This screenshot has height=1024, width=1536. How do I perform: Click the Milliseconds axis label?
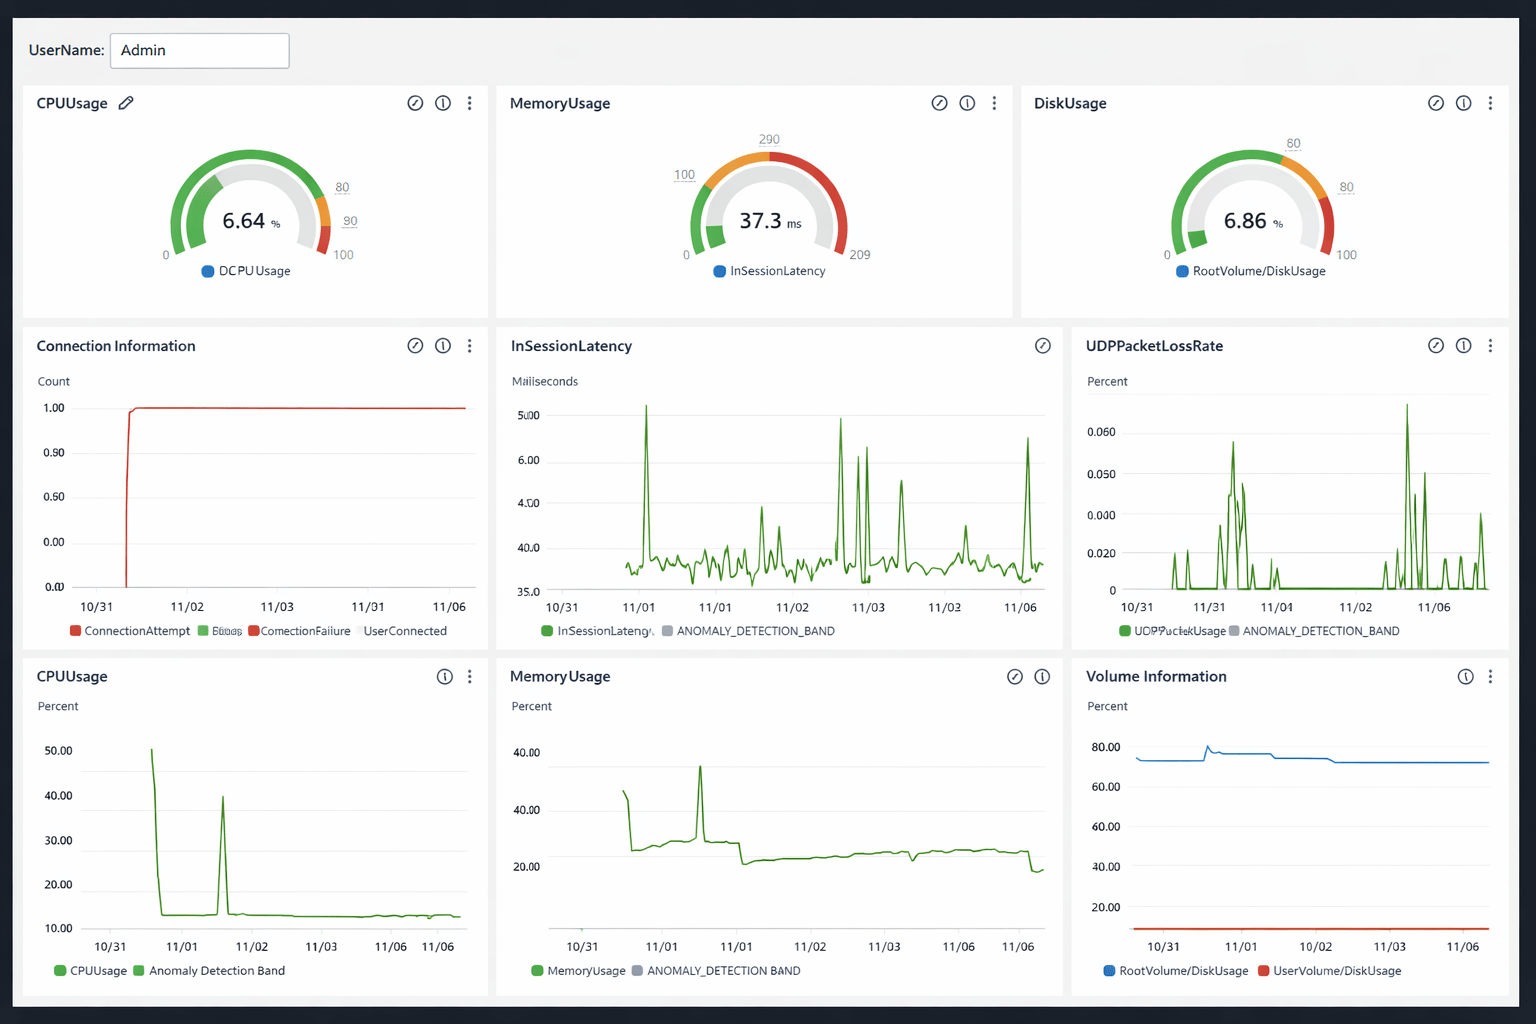[x=545, y=381]
